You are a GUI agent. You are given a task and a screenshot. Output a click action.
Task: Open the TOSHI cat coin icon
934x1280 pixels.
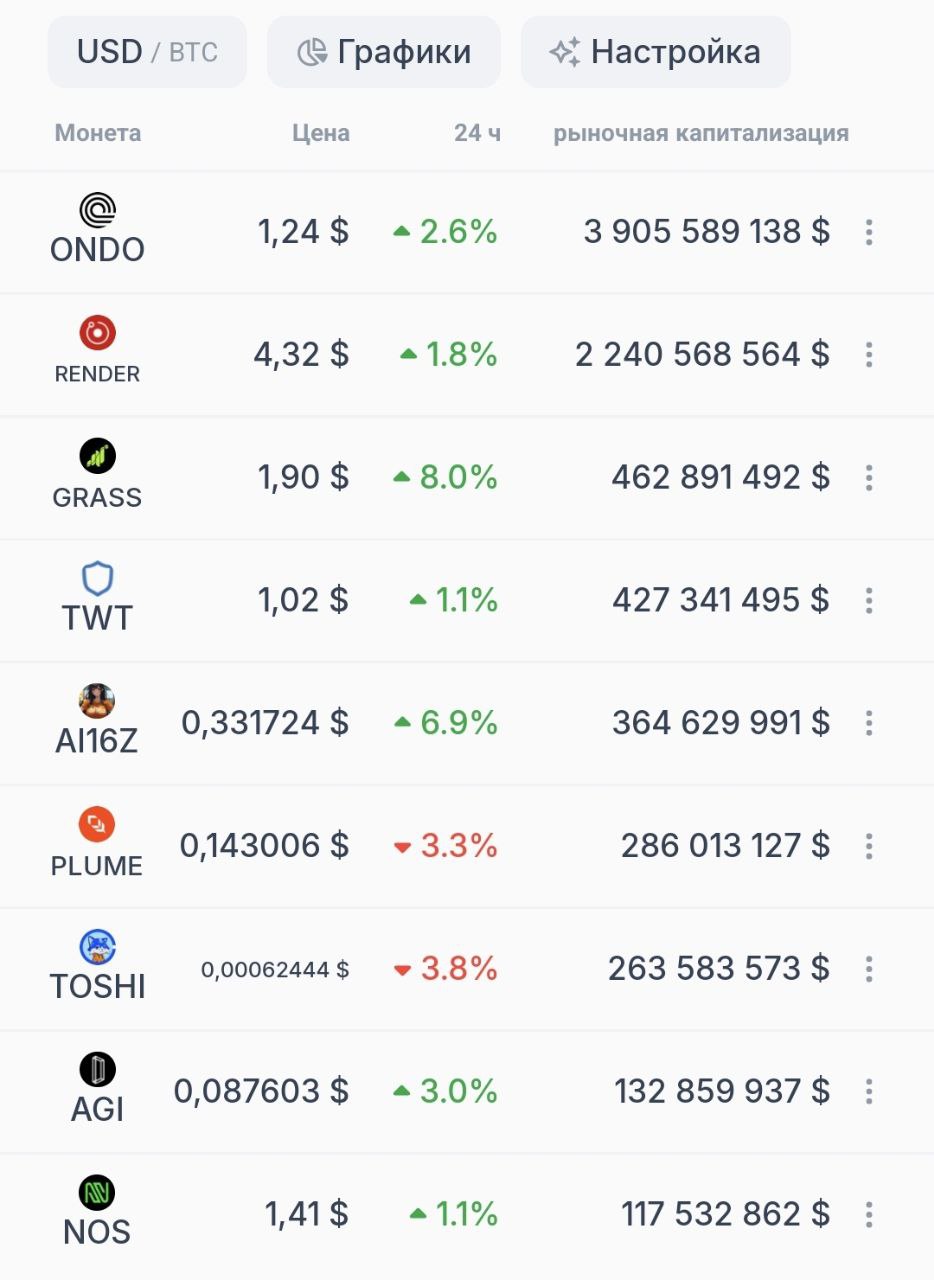tap(98, 947)
